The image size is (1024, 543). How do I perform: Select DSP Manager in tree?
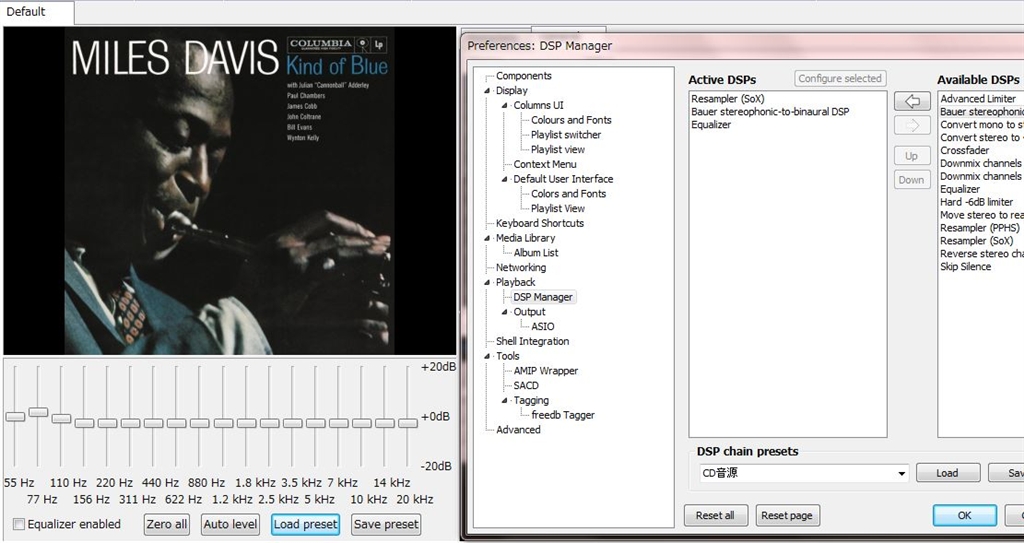tap(543, 297)
